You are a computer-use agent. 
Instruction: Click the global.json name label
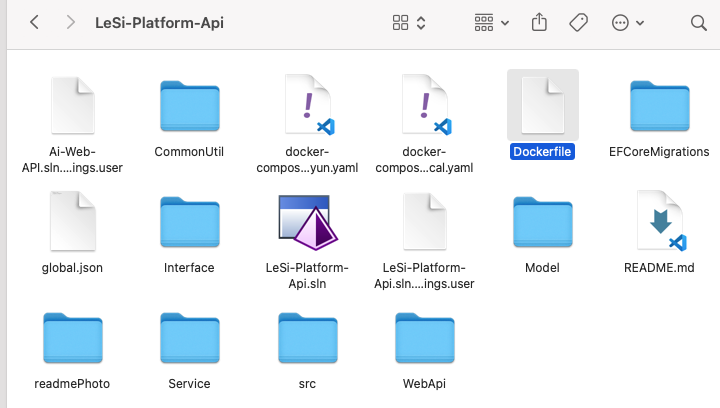click(x=72, y=268)
